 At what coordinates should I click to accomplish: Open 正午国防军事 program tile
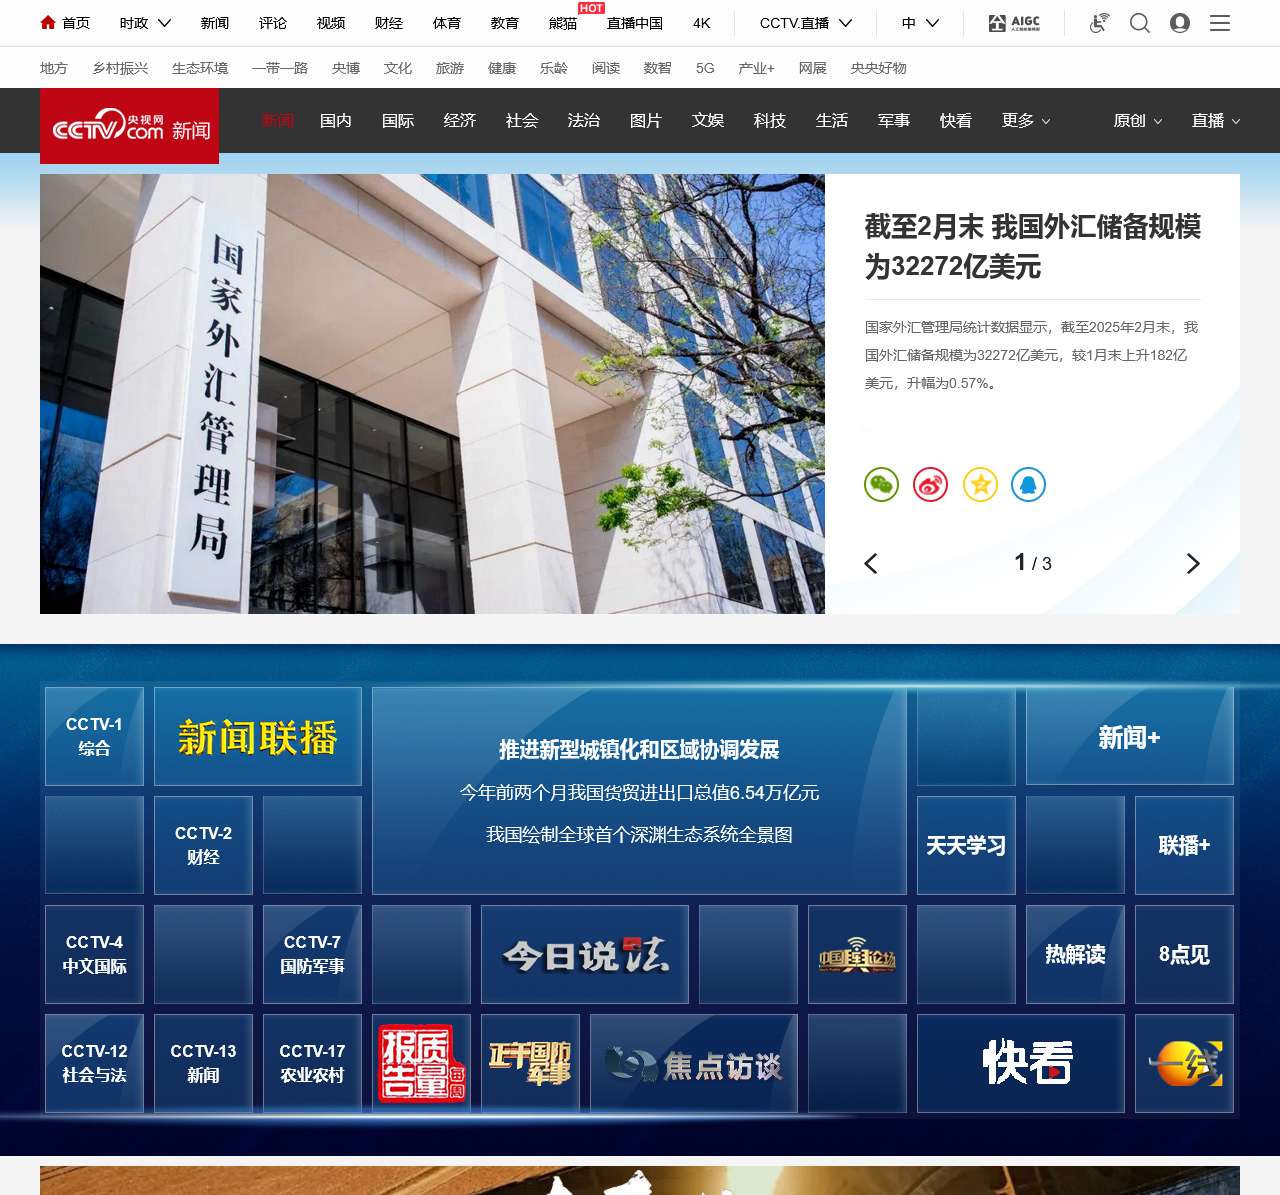530,1064
